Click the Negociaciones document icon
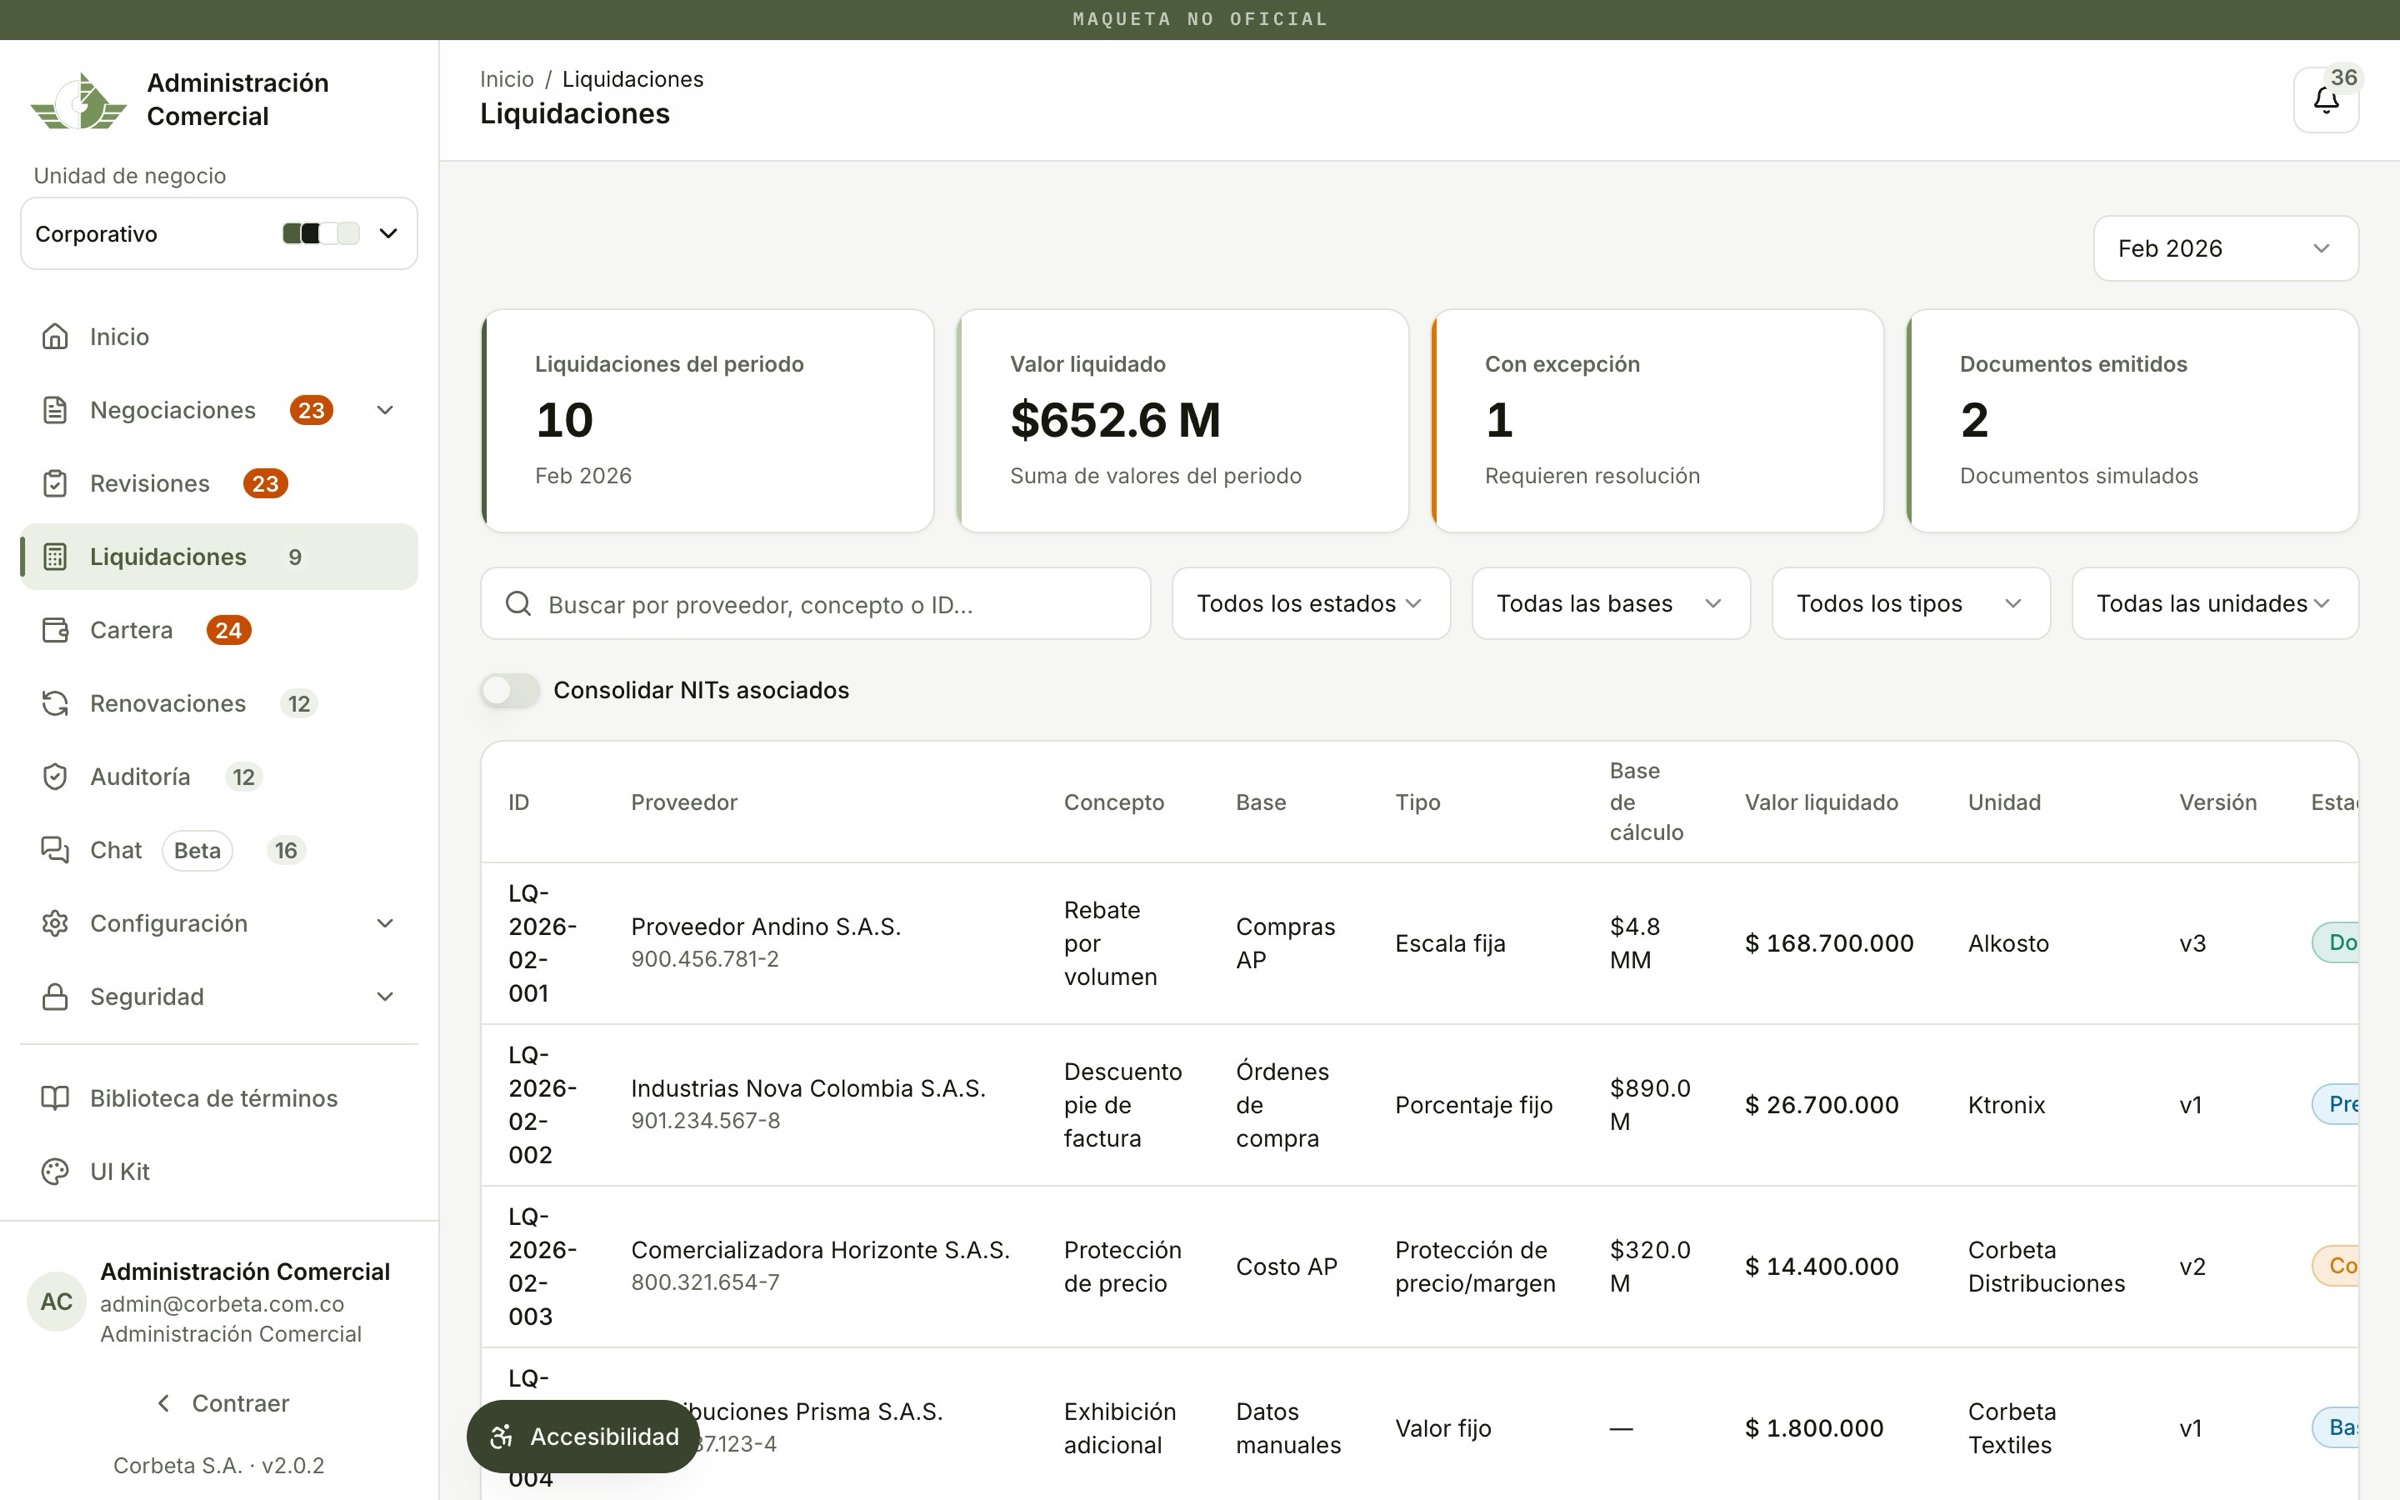 (55, 410)
